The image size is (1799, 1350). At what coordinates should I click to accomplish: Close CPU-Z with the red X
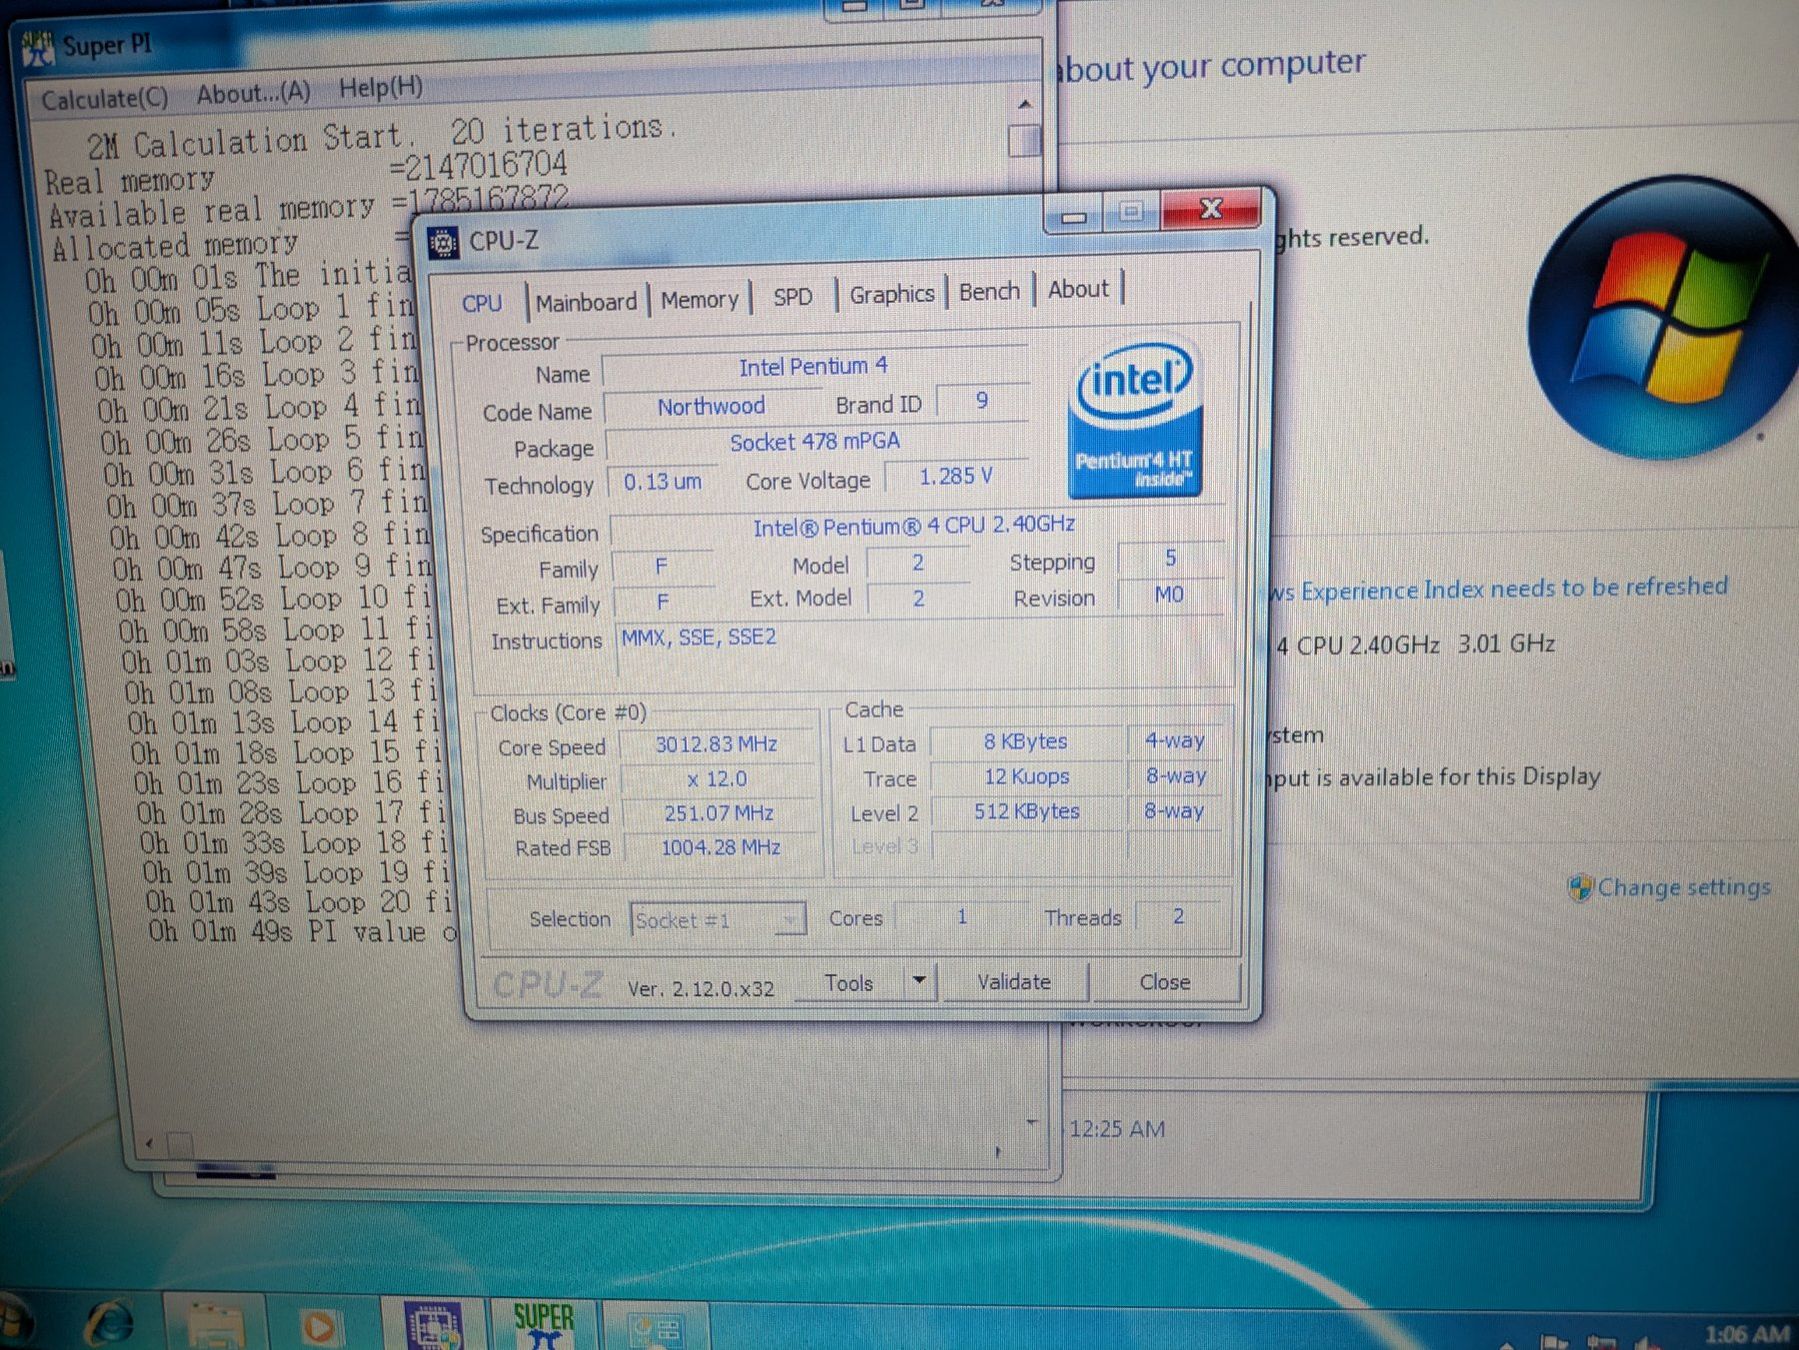coord(1211,209)
